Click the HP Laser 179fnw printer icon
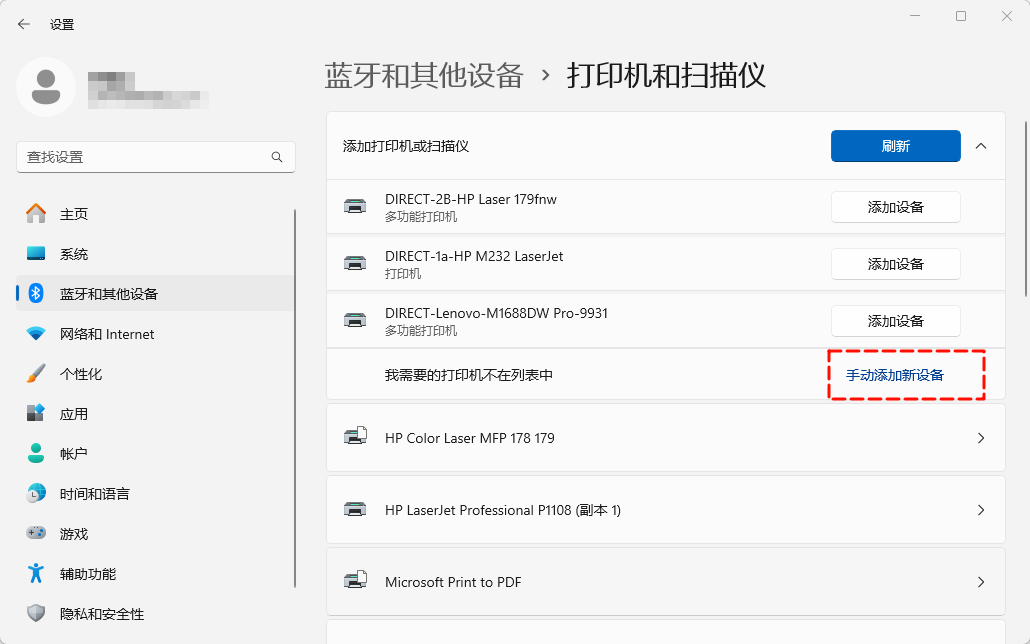1030x644 pixels. click(x=355, y=207)
